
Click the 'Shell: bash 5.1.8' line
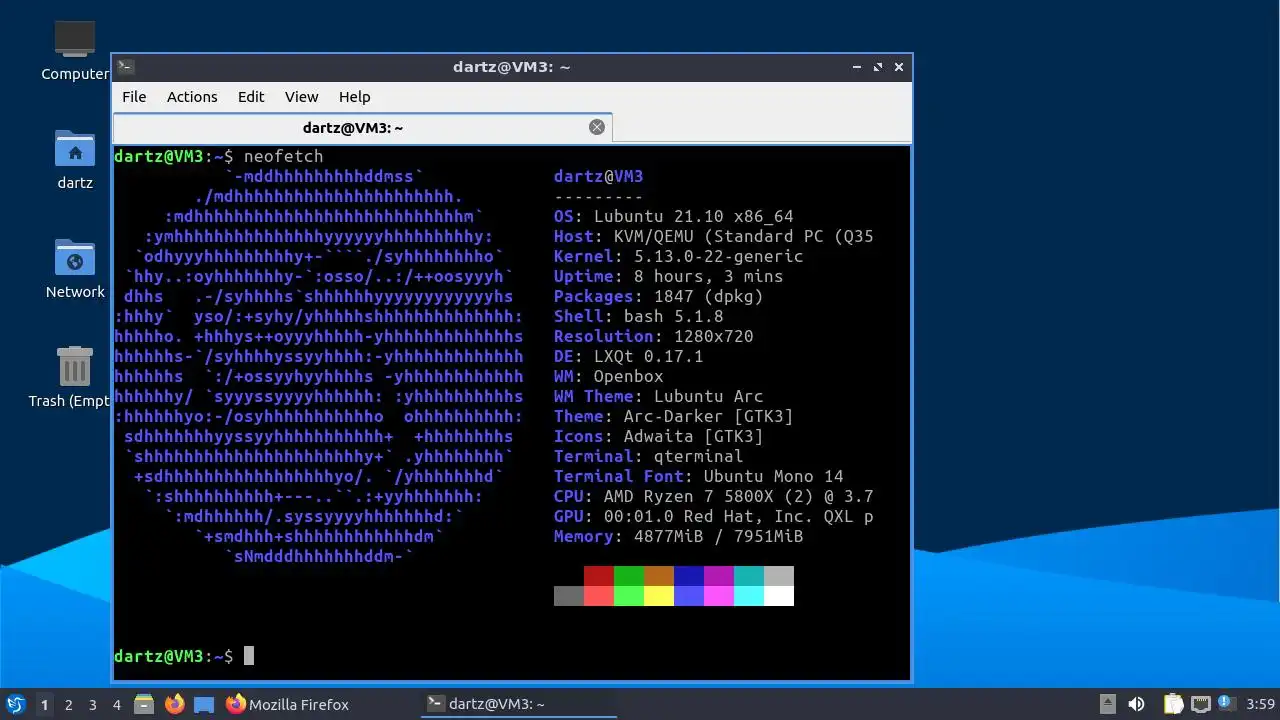[639, 316]
